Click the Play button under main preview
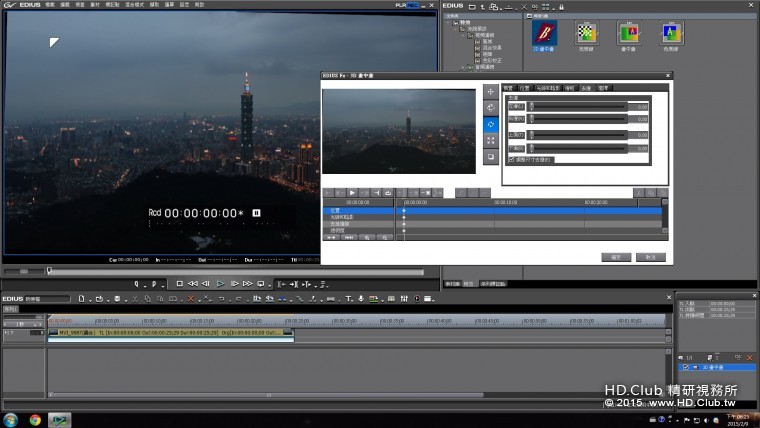Screen dimensions: 760x428 [220, 284]
